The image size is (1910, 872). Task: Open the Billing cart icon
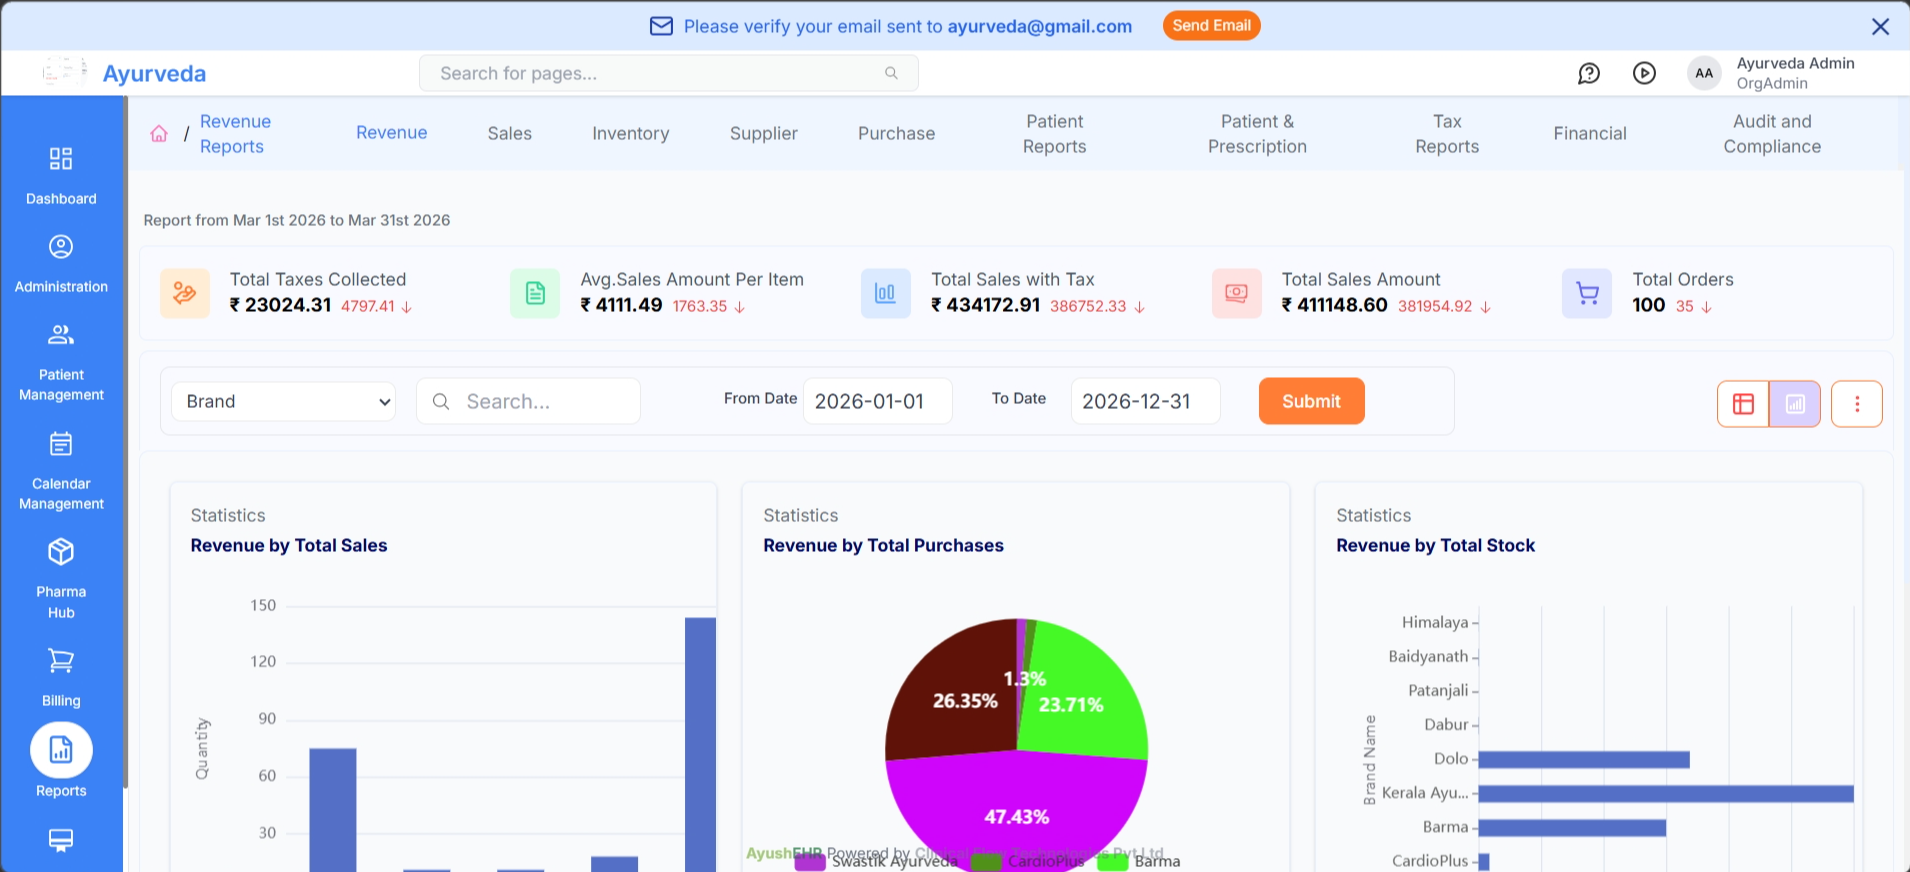pos(61,662)
